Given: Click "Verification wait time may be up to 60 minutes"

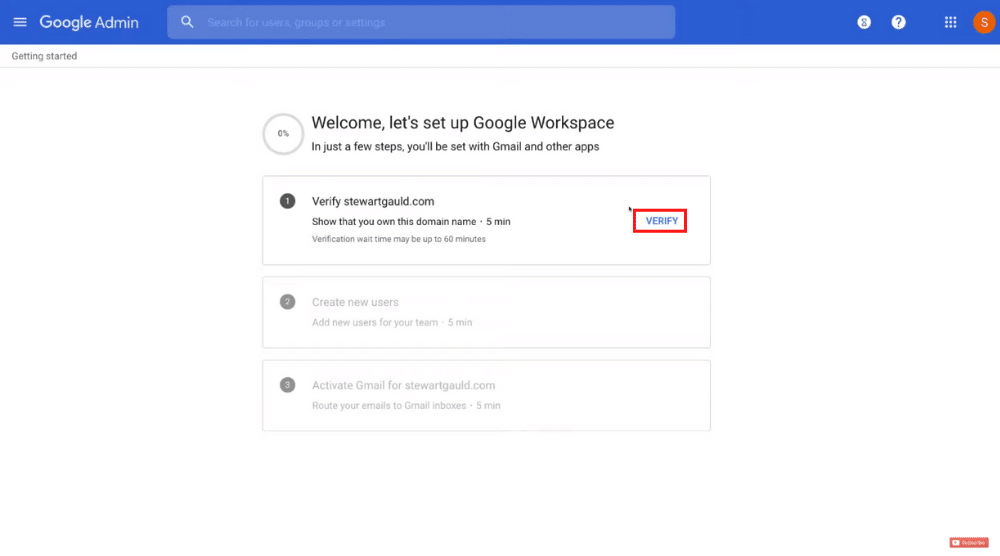Looking at the screenshot, I should click(x=399, y=239).
